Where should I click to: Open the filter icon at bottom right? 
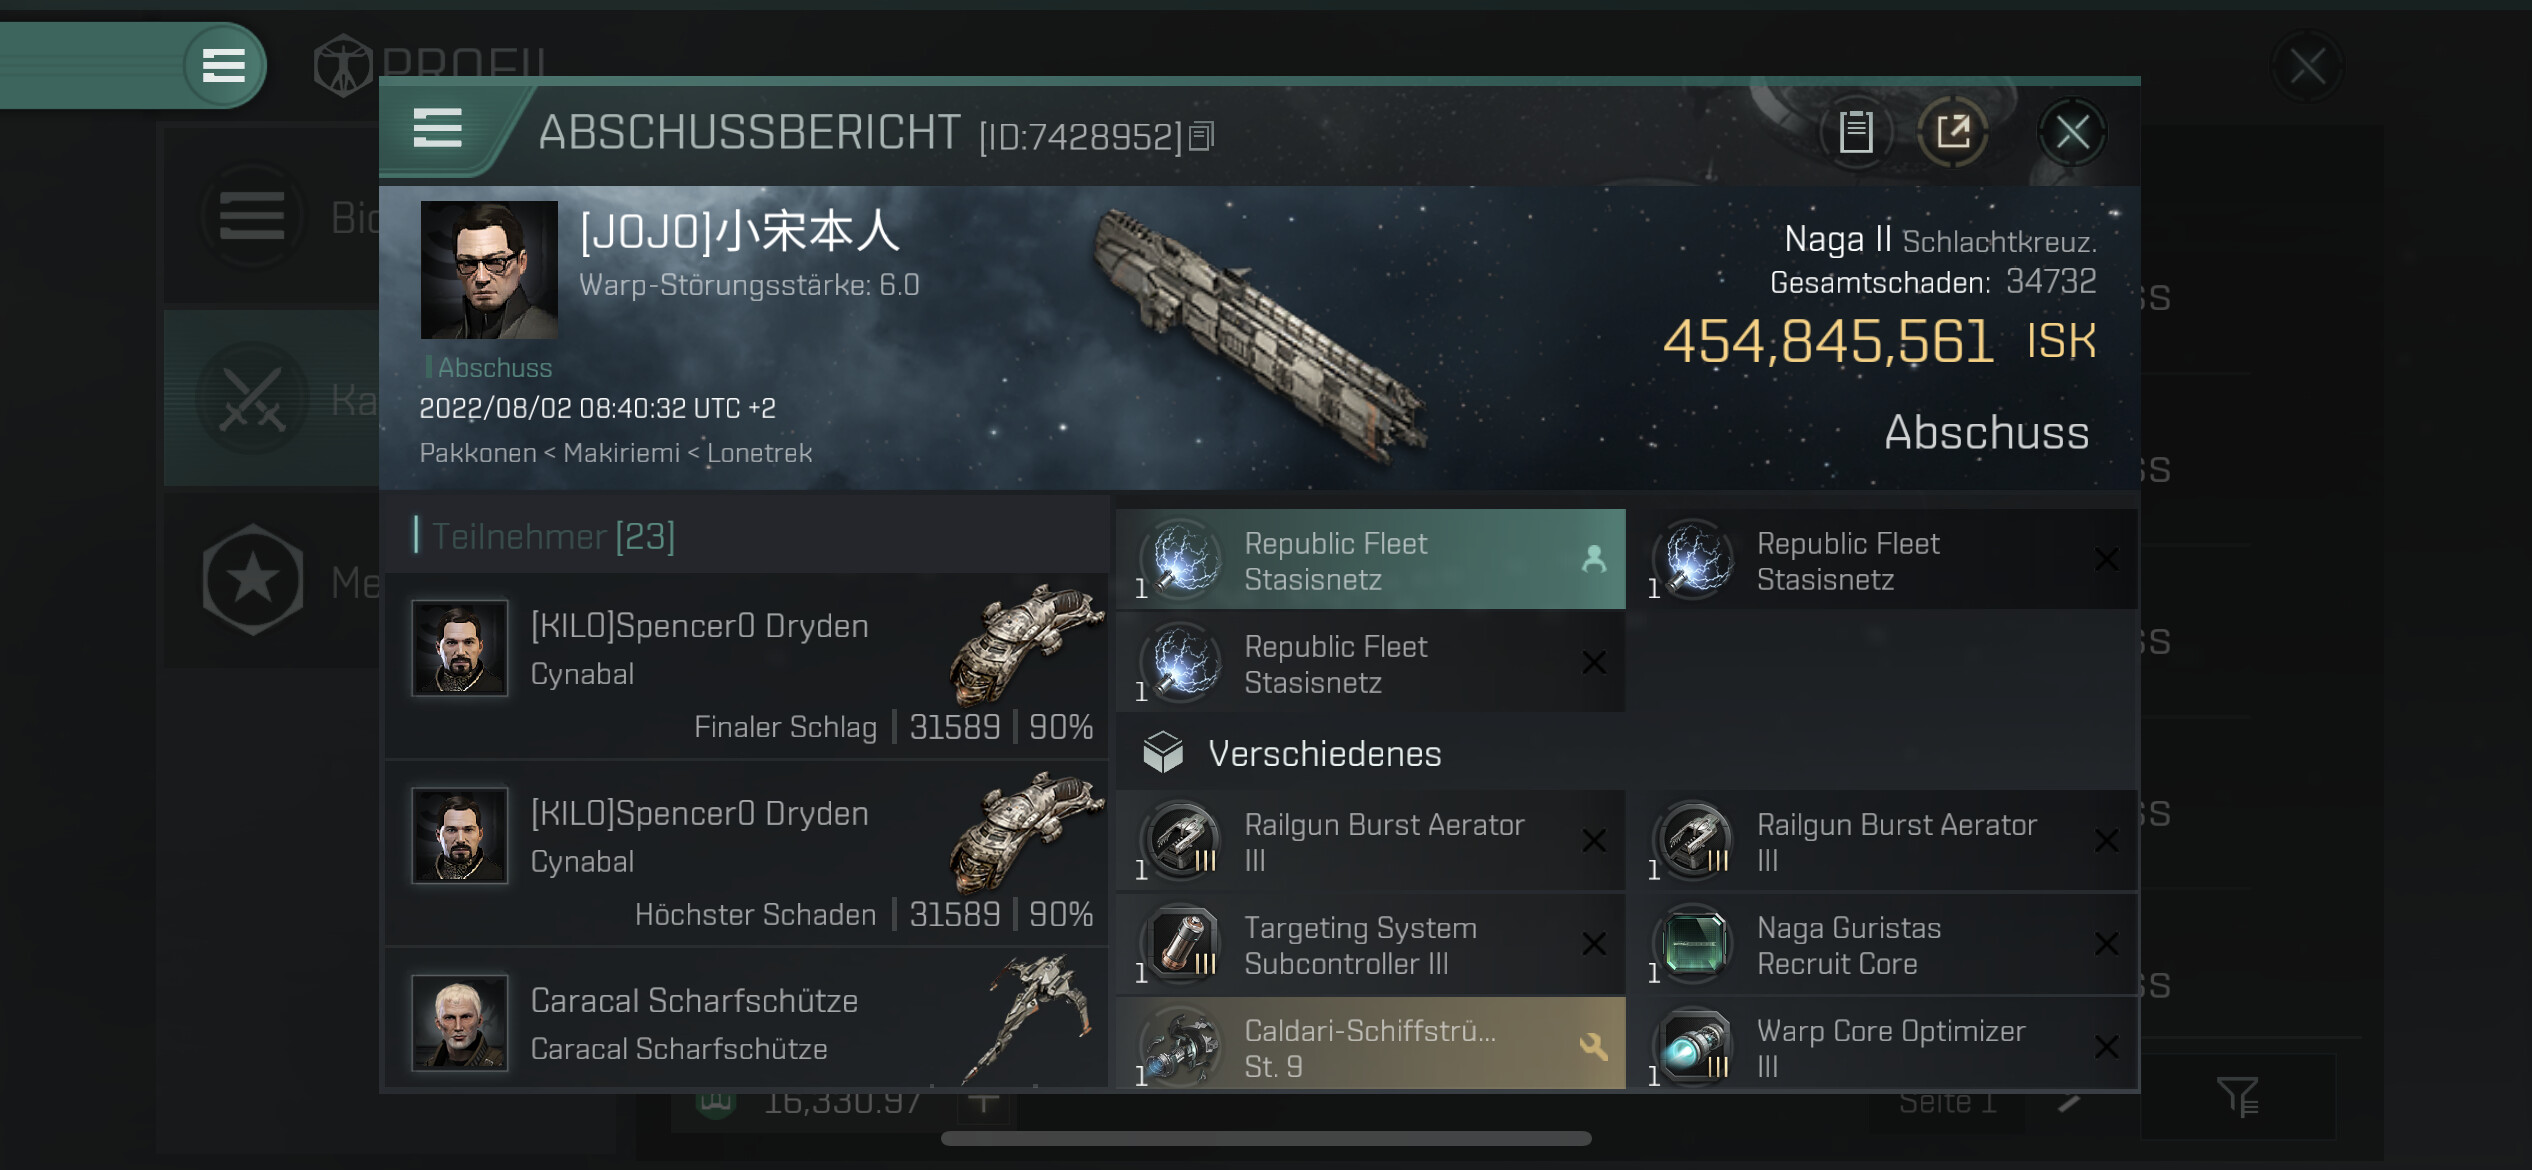tap(2237, 1096)
